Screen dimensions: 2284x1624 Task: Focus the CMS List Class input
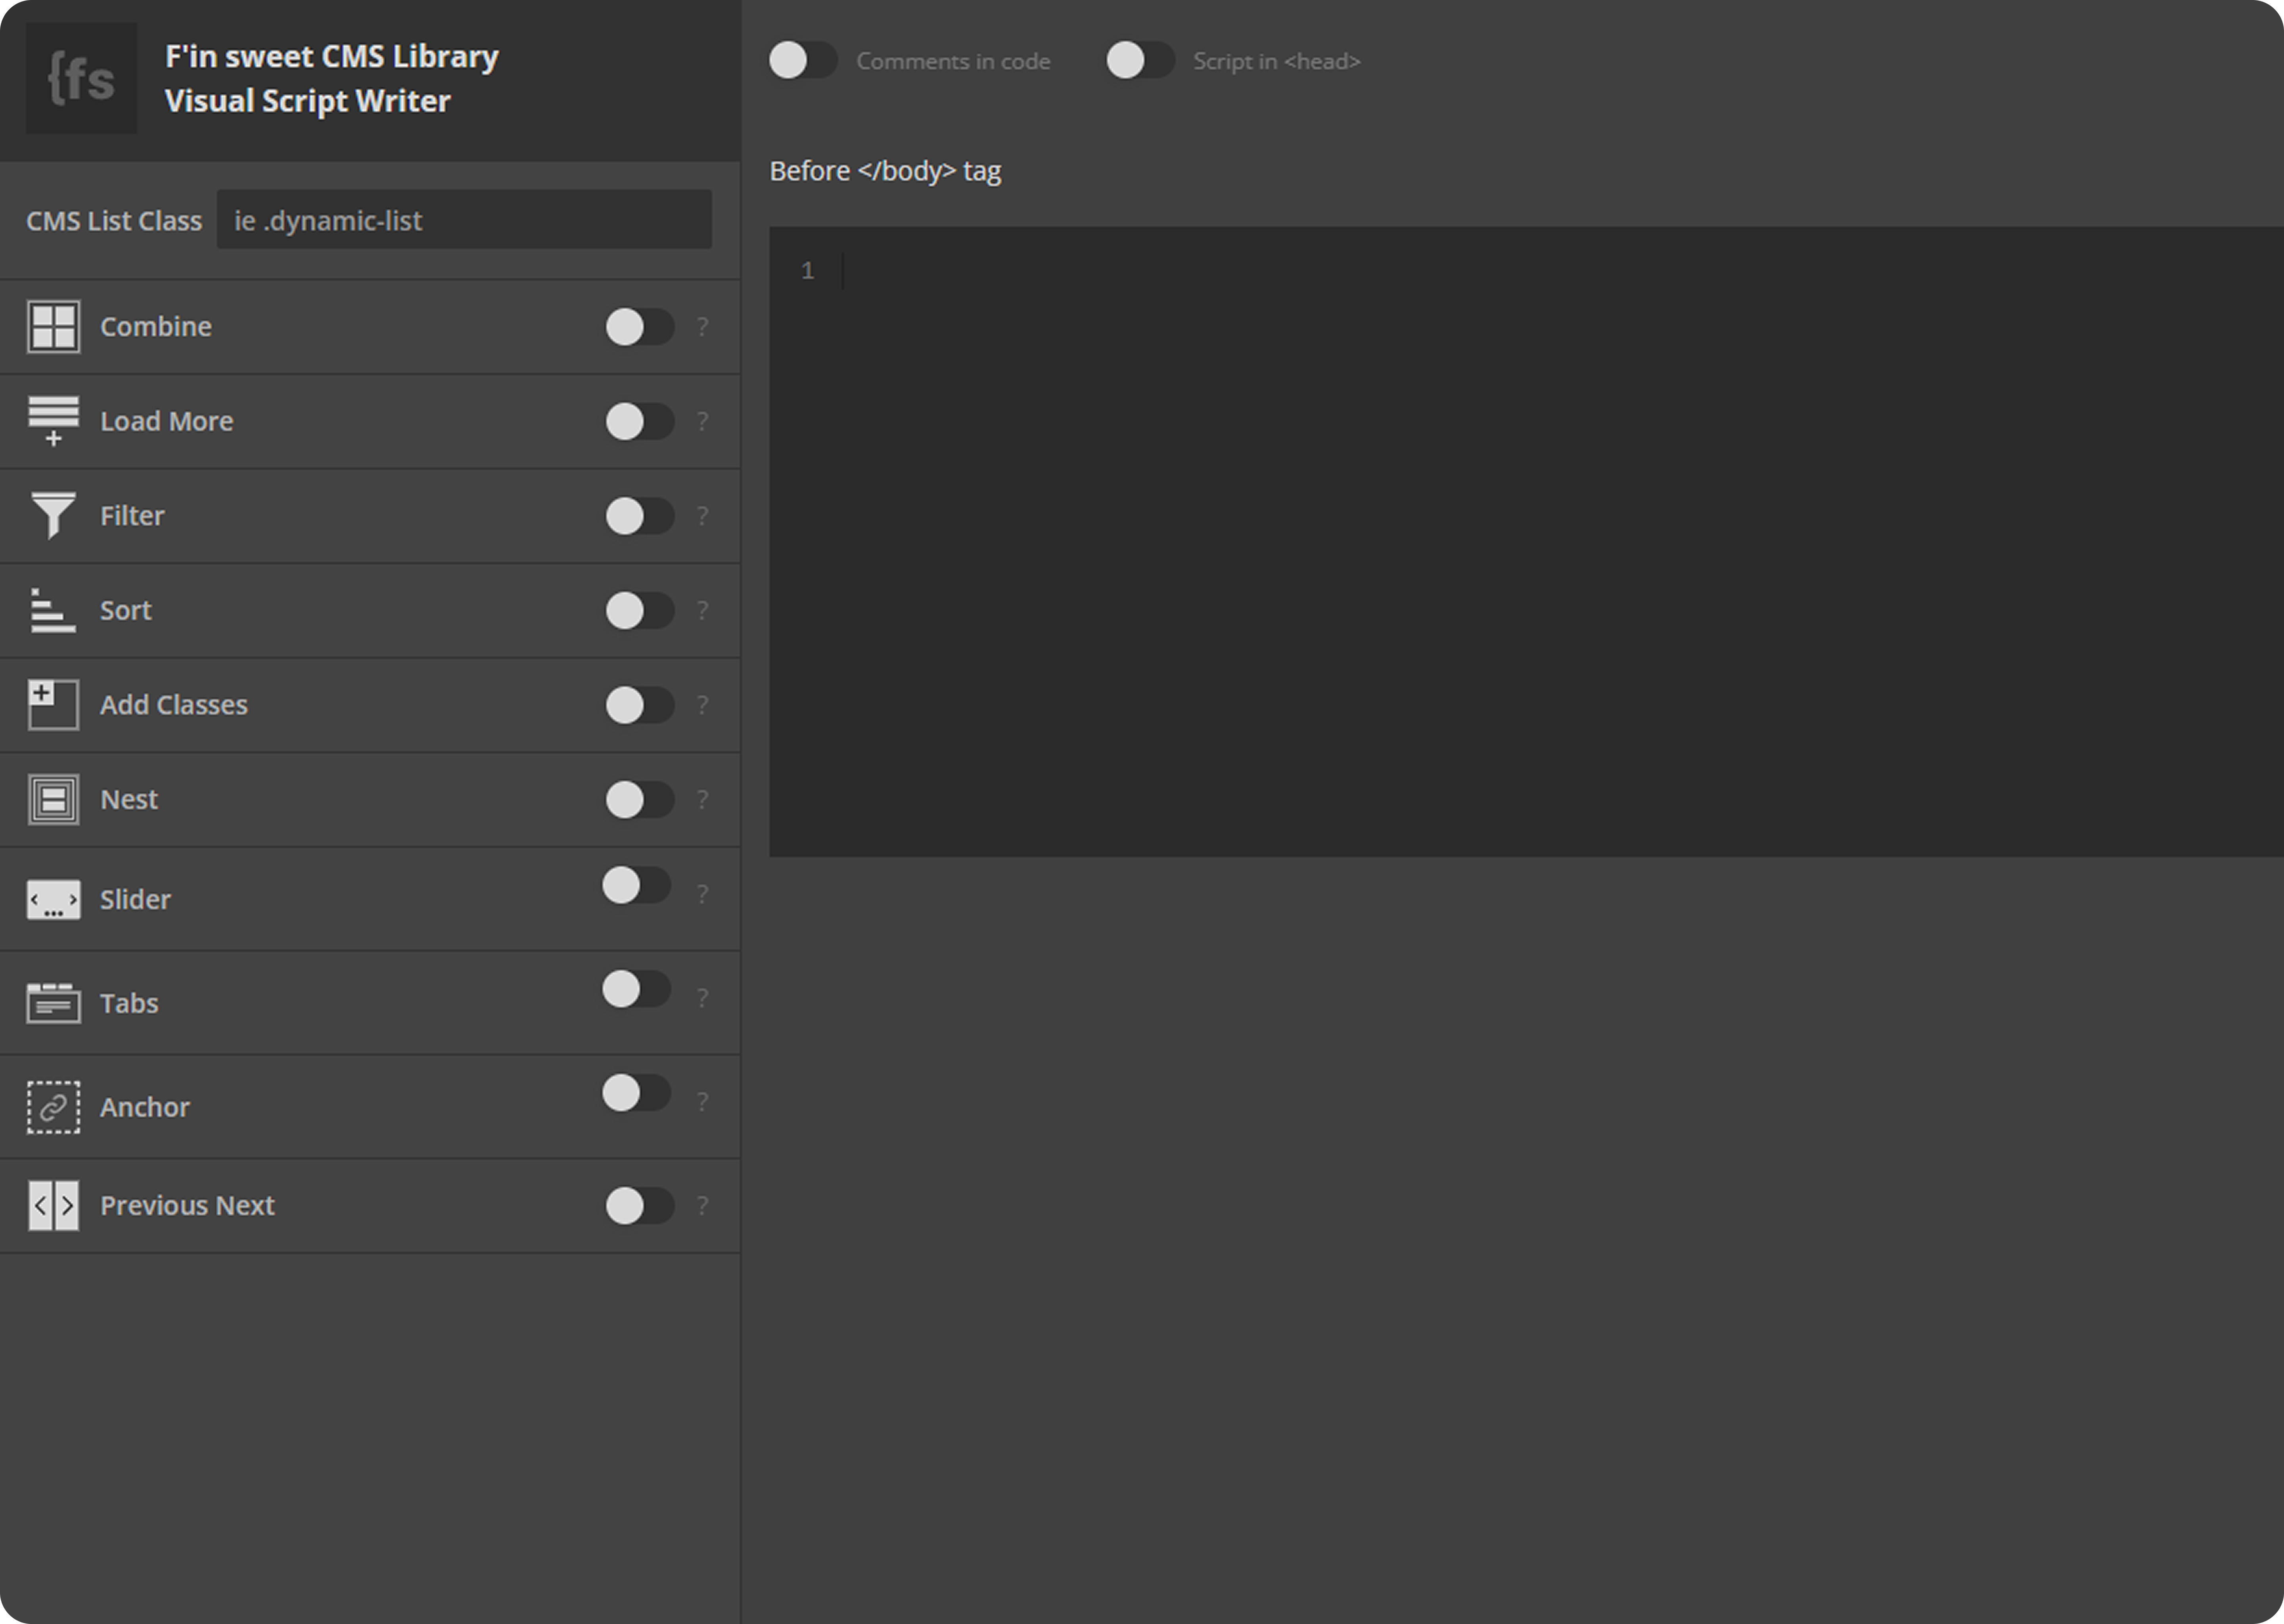click(464, 220)
